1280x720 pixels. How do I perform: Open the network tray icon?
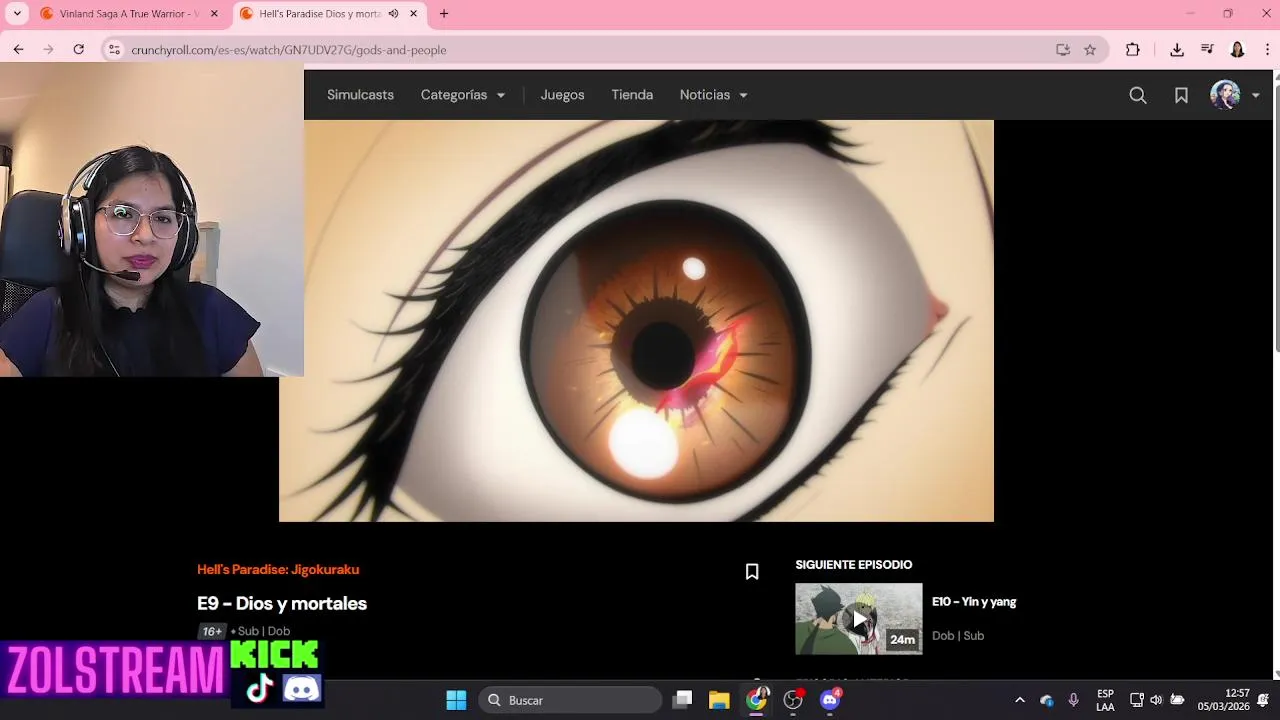1136,700
